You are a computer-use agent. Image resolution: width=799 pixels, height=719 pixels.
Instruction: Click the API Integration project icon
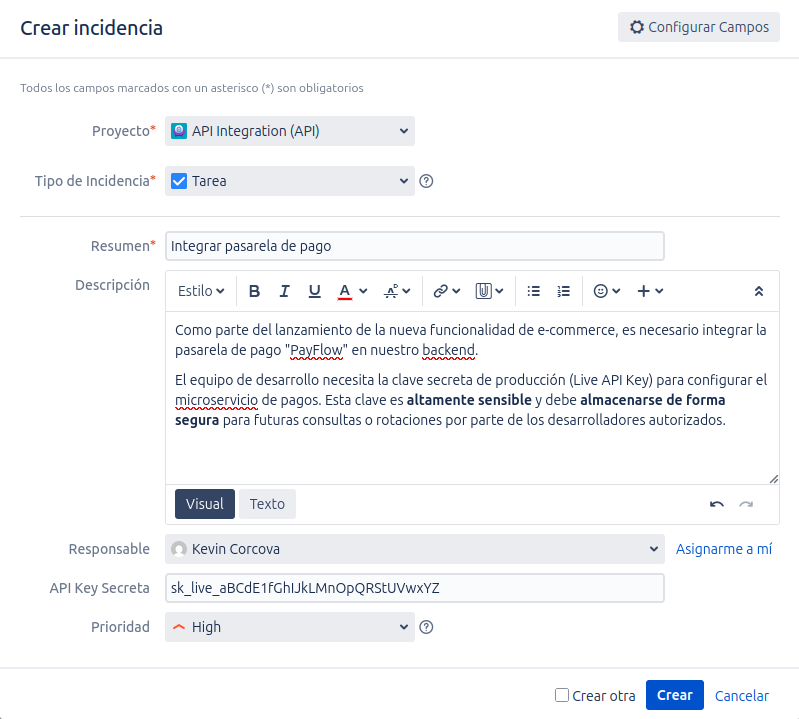point(179,131)
